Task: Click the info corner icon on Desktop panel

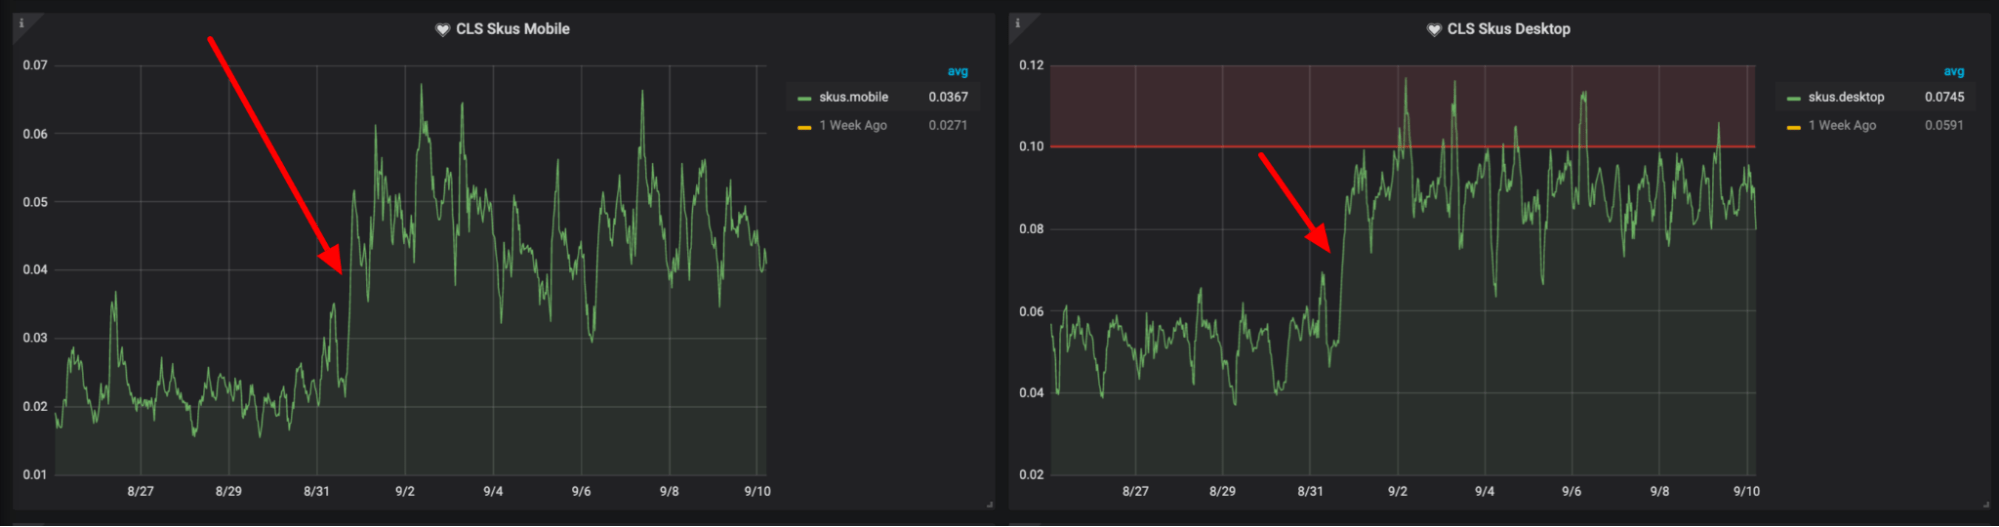Action: [x=1017, y=23]
